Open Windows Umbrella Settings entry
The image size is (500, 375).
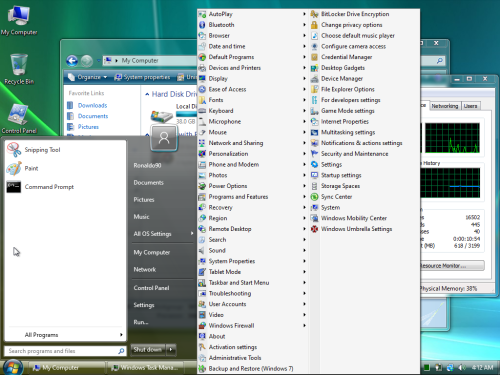(351, 229)
